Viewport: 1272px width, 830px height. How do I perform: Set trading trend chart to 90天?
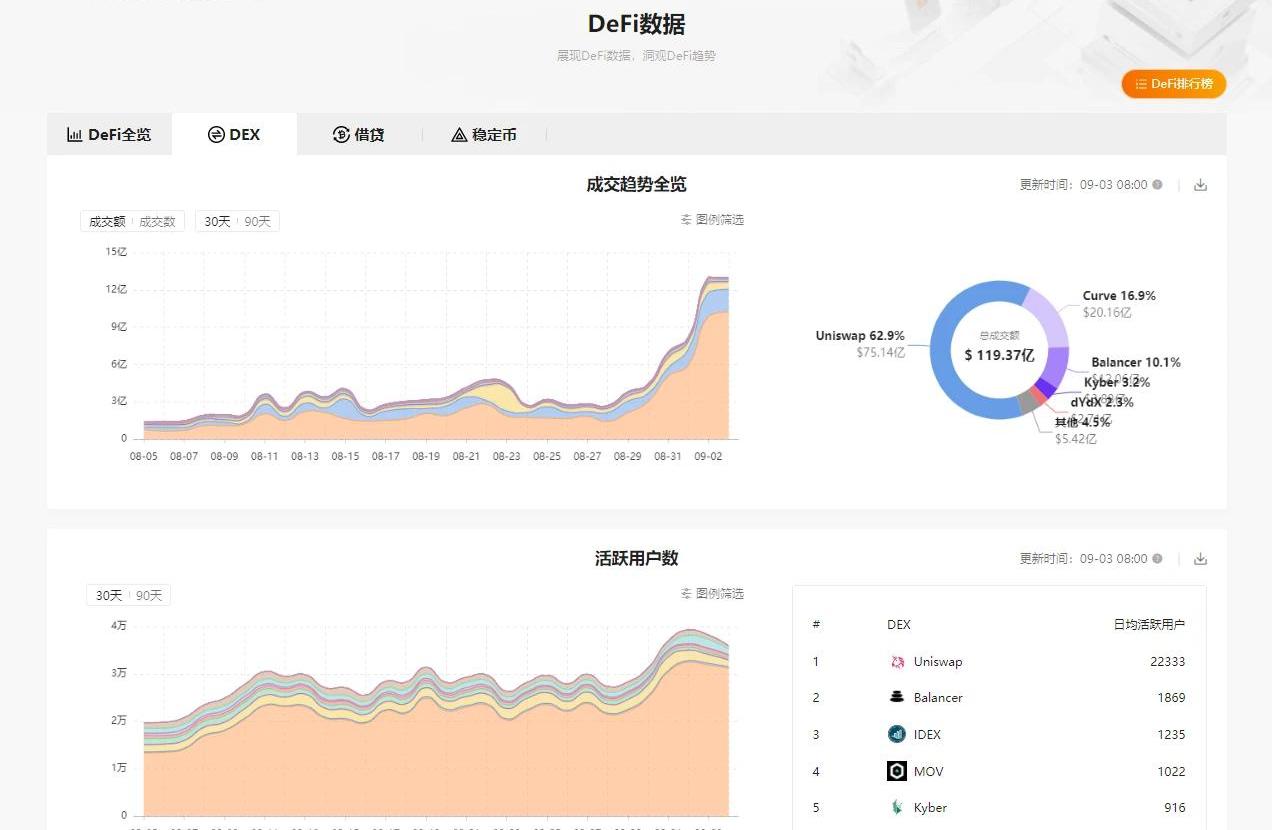point(257,221)
